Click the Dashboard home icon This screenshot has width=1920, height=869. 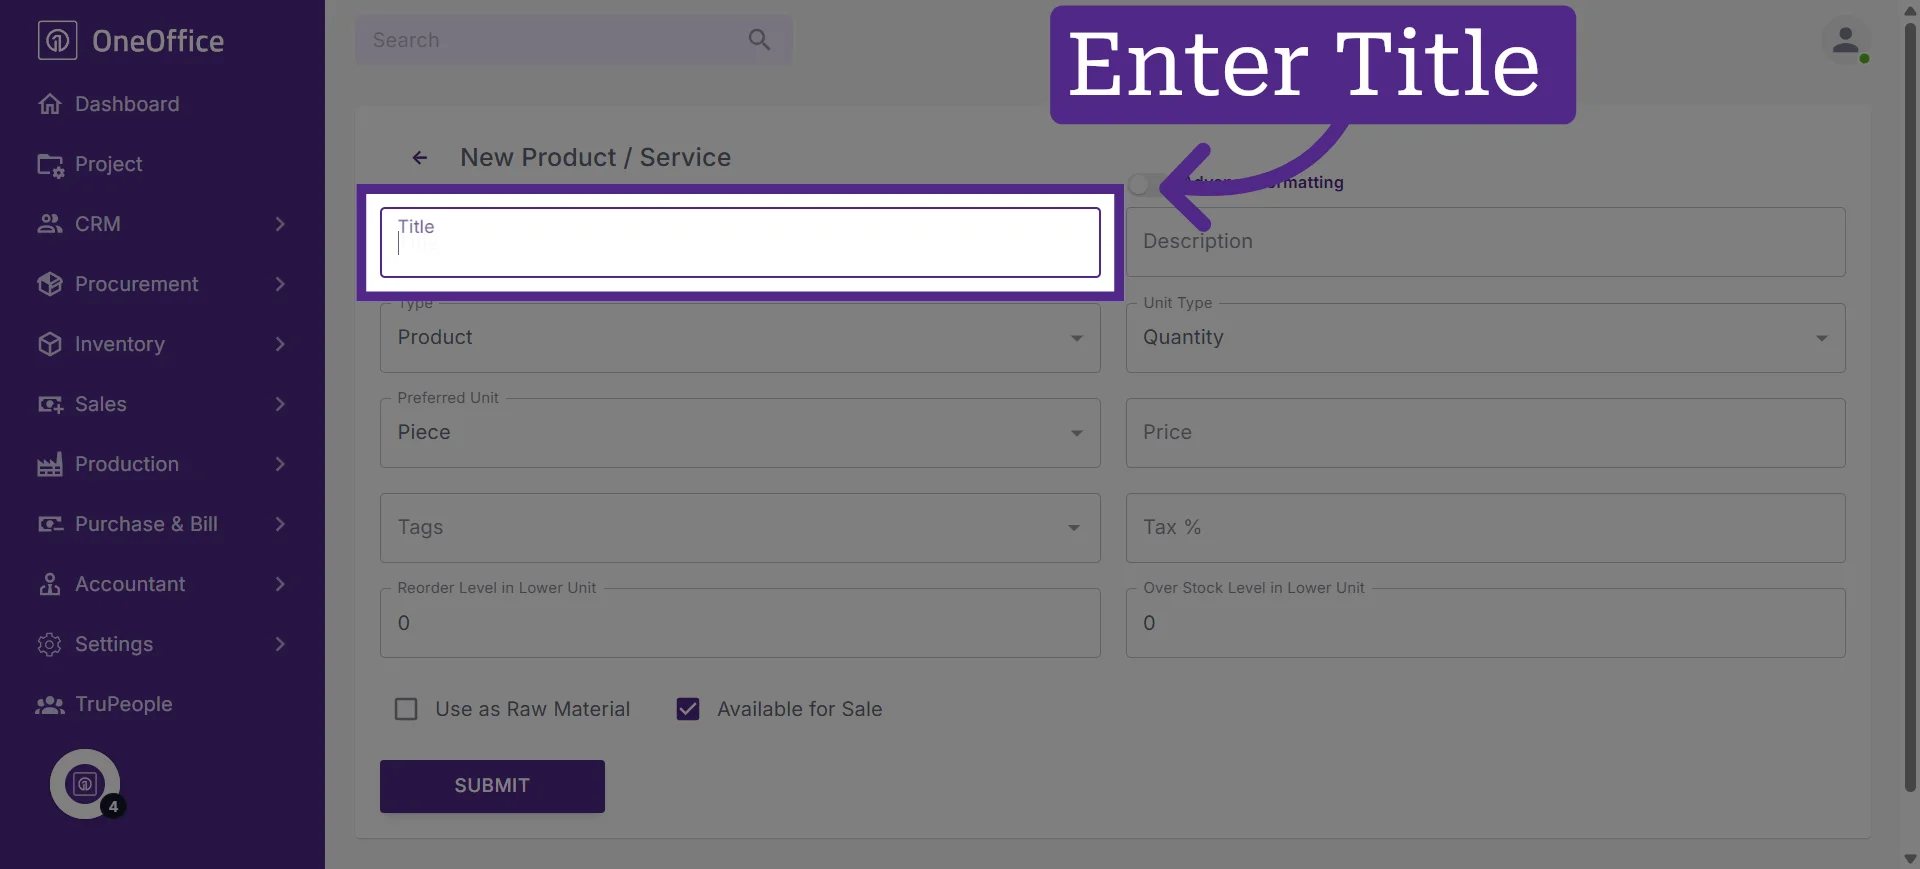click(x=50, y=104)
